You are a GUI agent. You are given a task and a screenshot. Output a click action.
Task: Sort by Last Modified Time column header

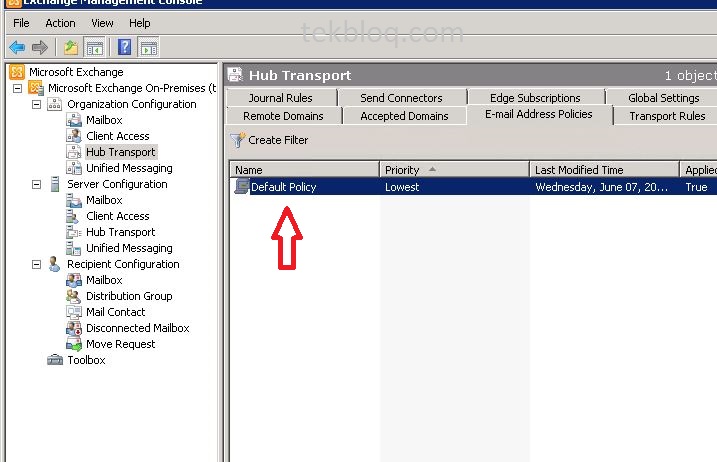[x=604, y=170]
